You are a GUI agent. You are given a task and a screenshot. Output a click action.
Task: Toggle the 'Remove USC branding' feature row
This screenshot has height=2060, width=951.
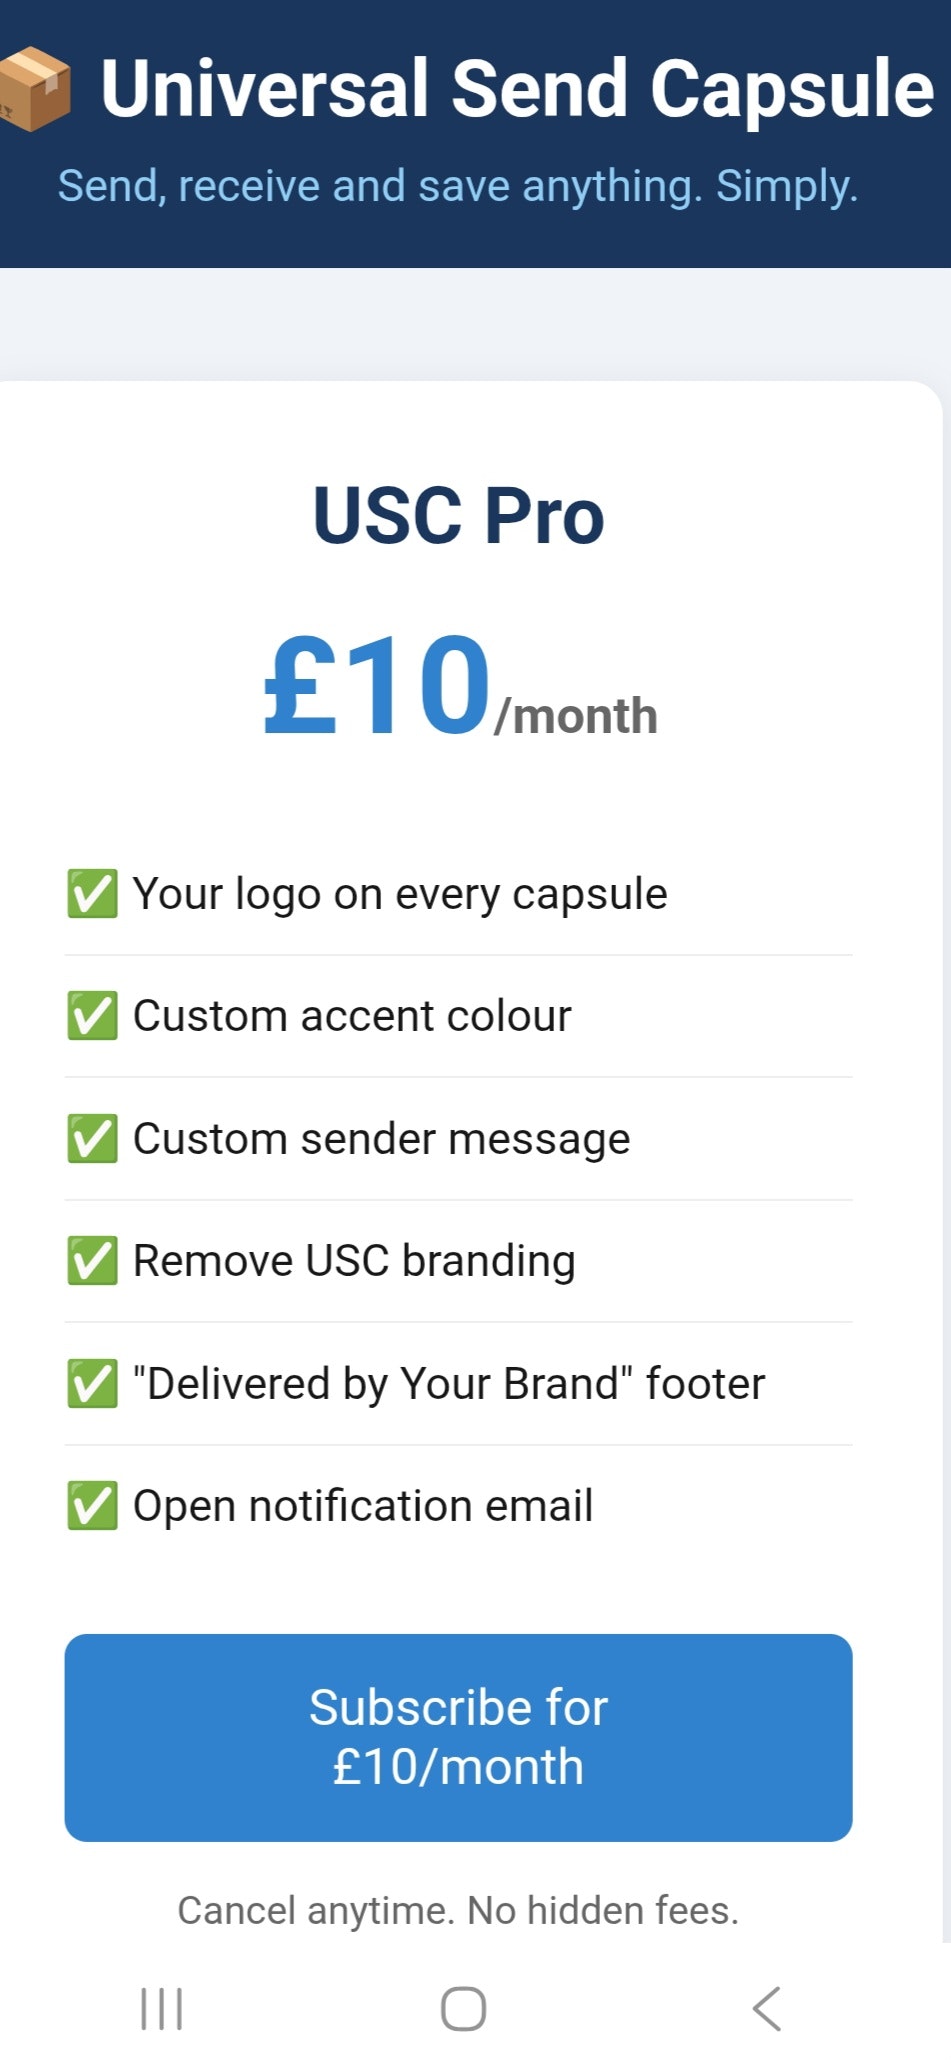point(456,1259)
